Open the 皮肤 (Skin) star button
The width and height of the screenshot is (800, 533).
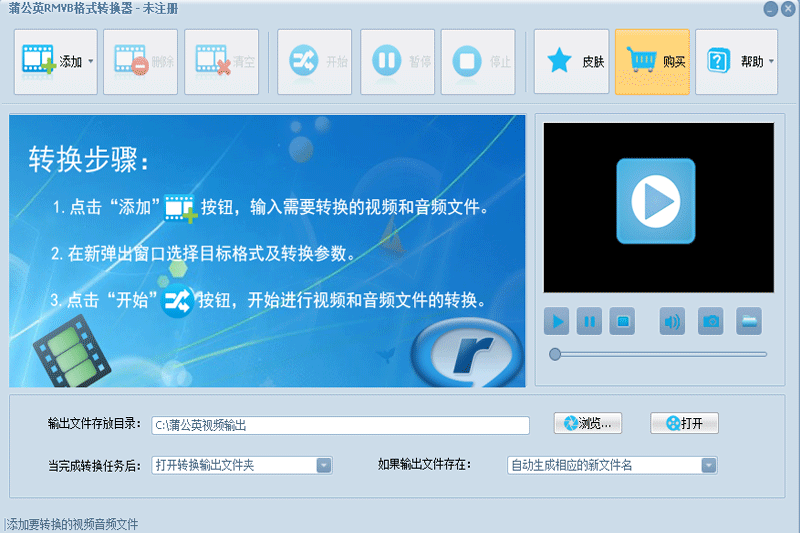tap(571, 62)
